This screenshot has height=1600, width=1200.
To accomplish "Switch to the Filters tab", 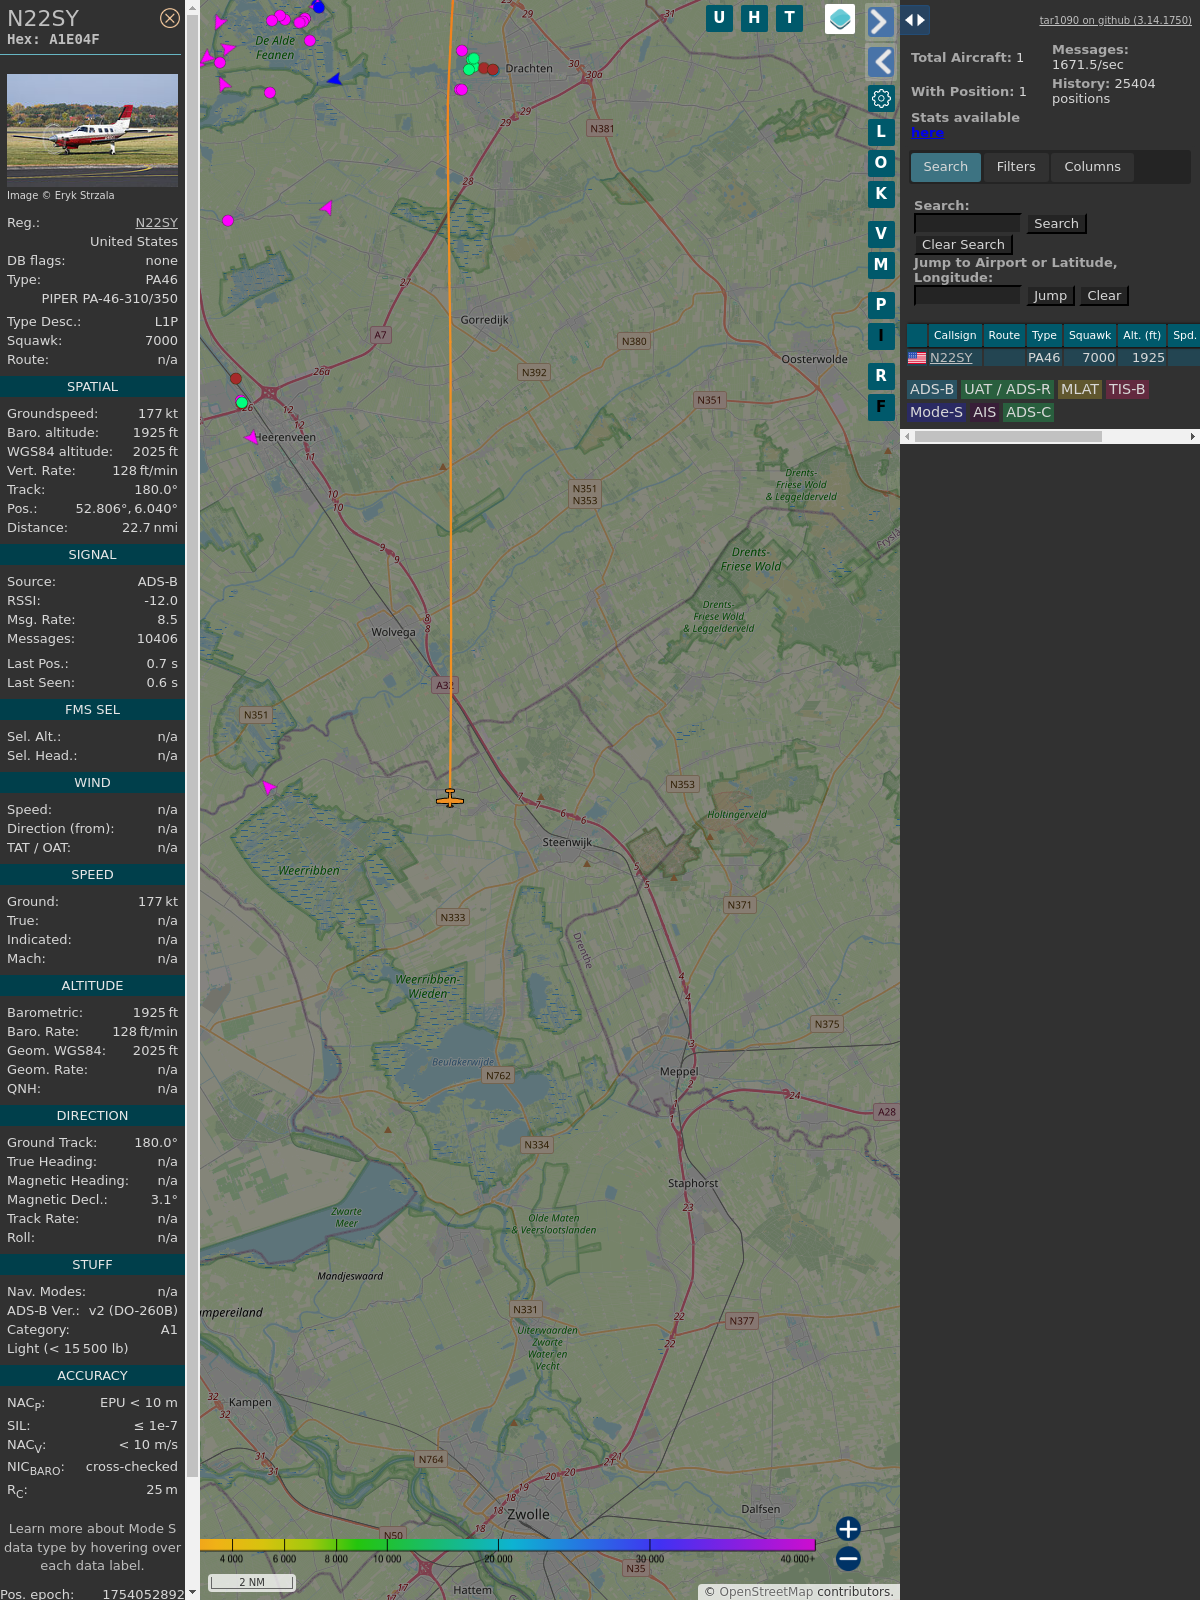I will click(1016, 167).
